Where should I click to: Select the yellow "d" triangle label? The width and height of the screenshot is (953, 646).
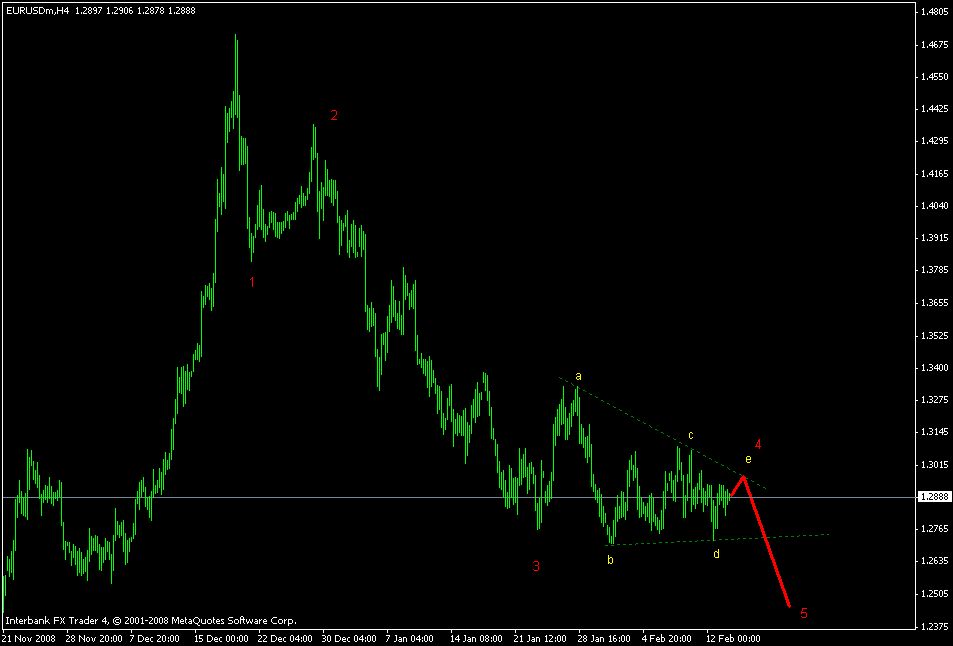click(716, 554)
